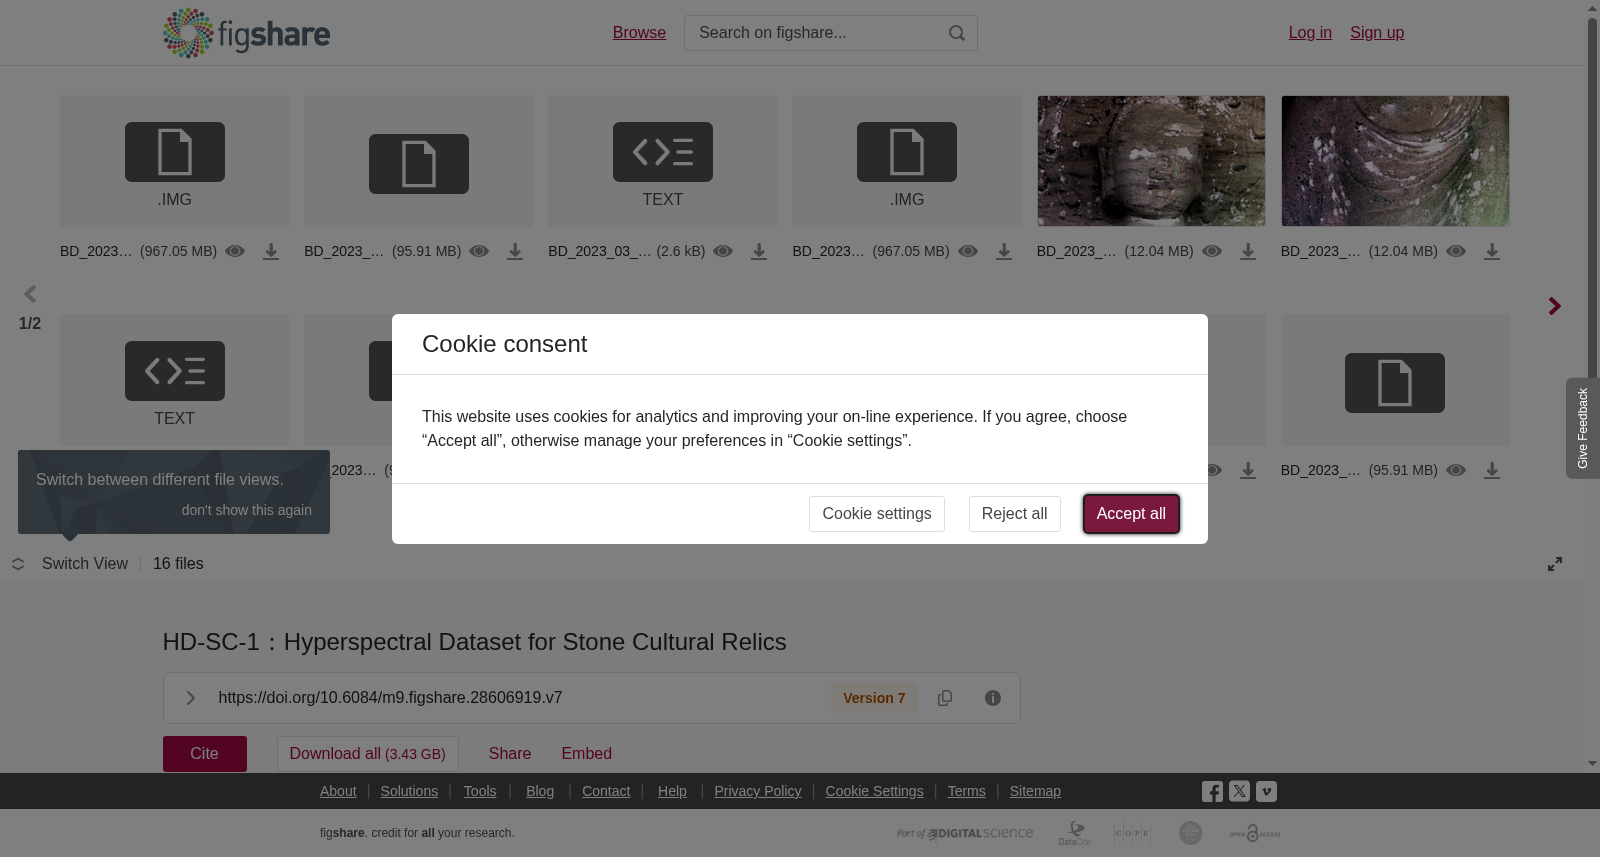Open the Blog footer link

coord(540,791)
